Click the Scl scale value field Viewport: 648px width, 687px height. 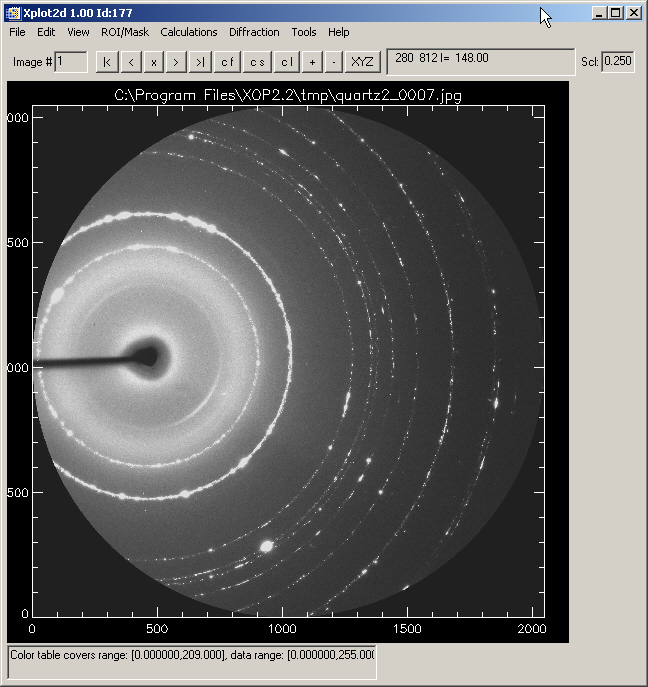[x=618, y=62]
